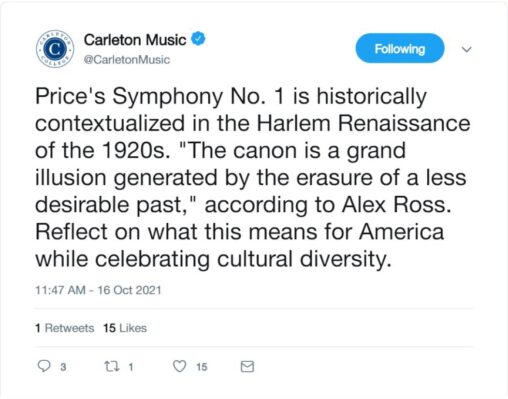
Task: Click the name Alex Ross in tweet
Action: [397, 204]
